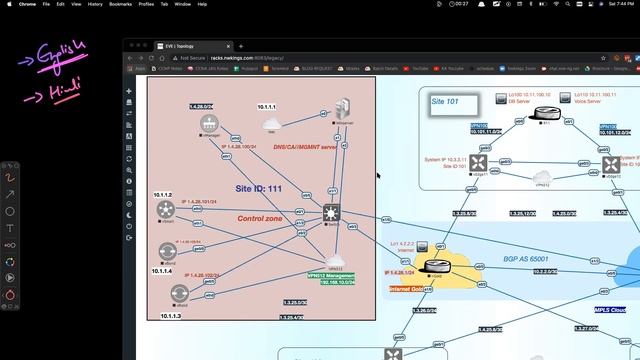640x360 pixels.
Task: Click the router icon on Internet Gold cloud
Action: click(x=437, y=267)
